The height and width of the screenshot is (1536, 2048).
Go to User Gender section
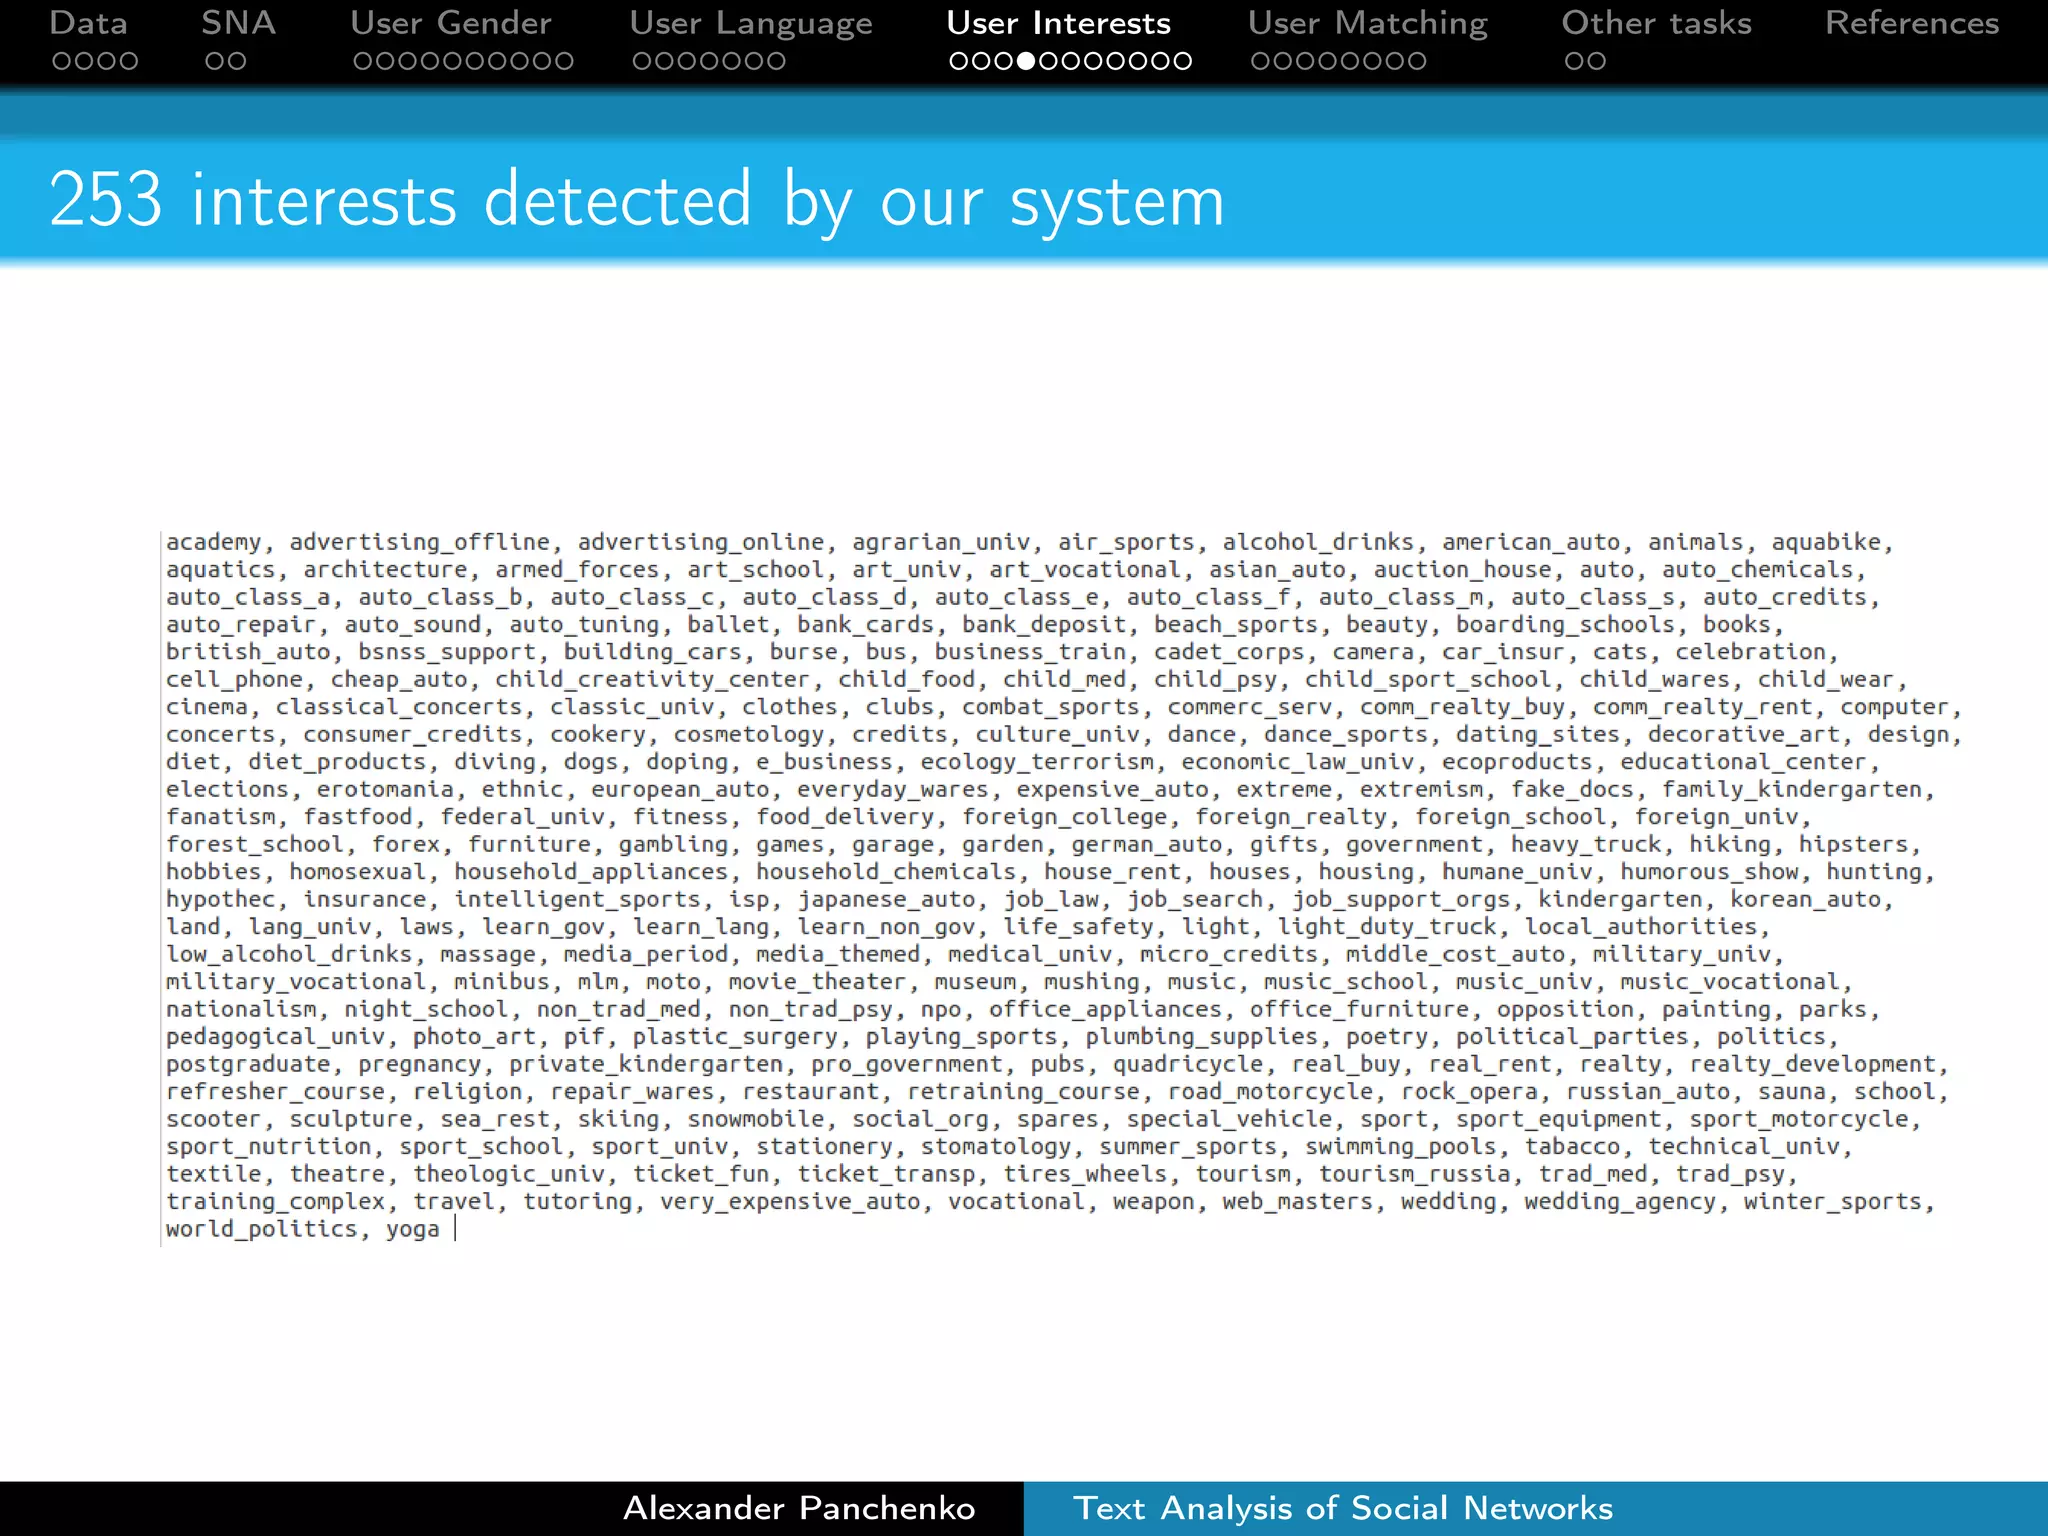(451, 23)
